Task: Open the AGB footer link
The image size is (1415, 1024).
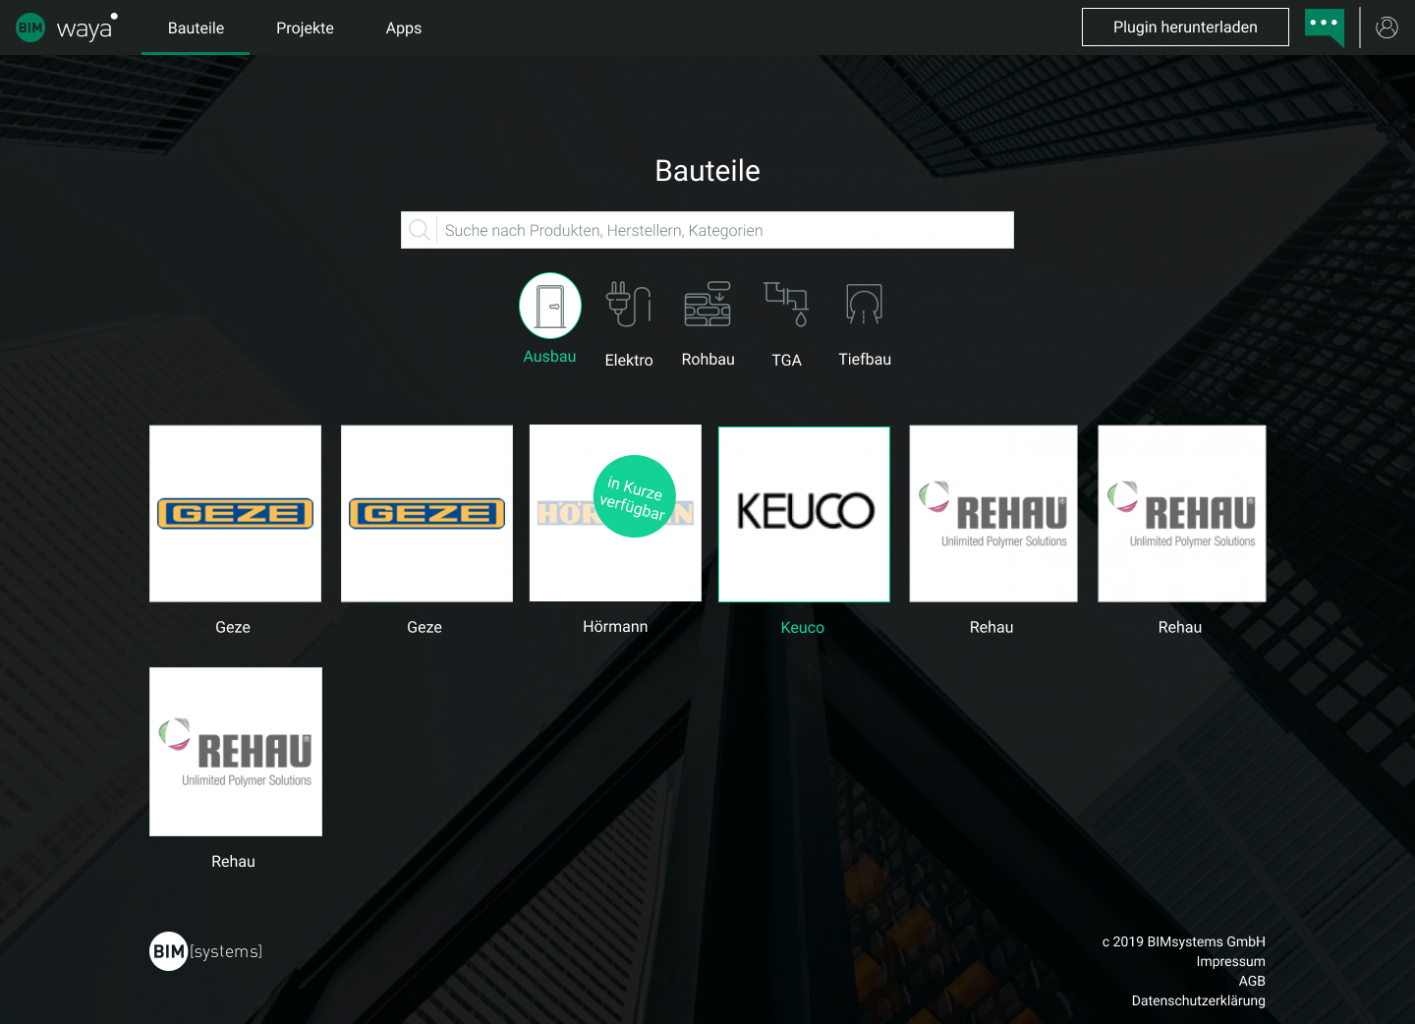Action: click(1251, 981)
